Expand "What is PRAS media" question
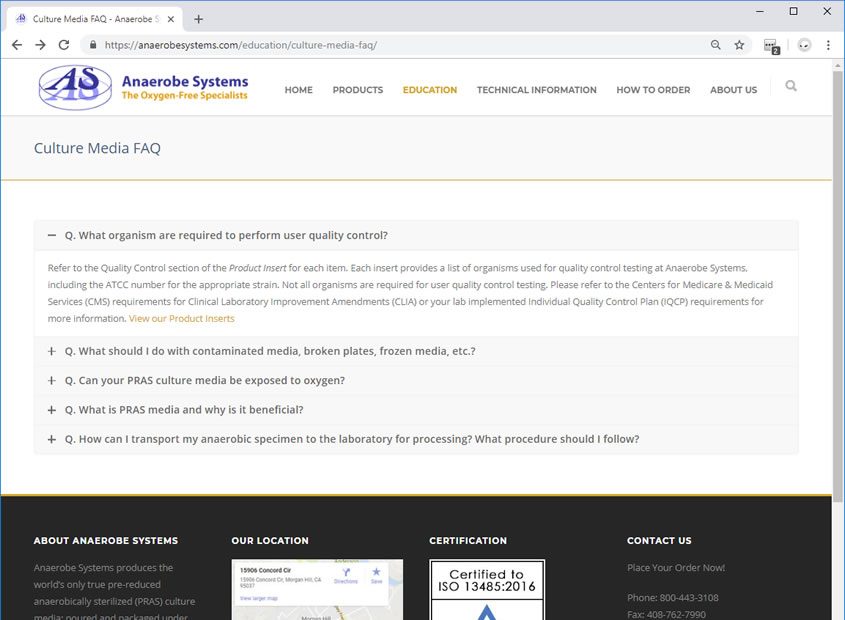Viewport: 845px width, 620px height. [x=184, y=410]
